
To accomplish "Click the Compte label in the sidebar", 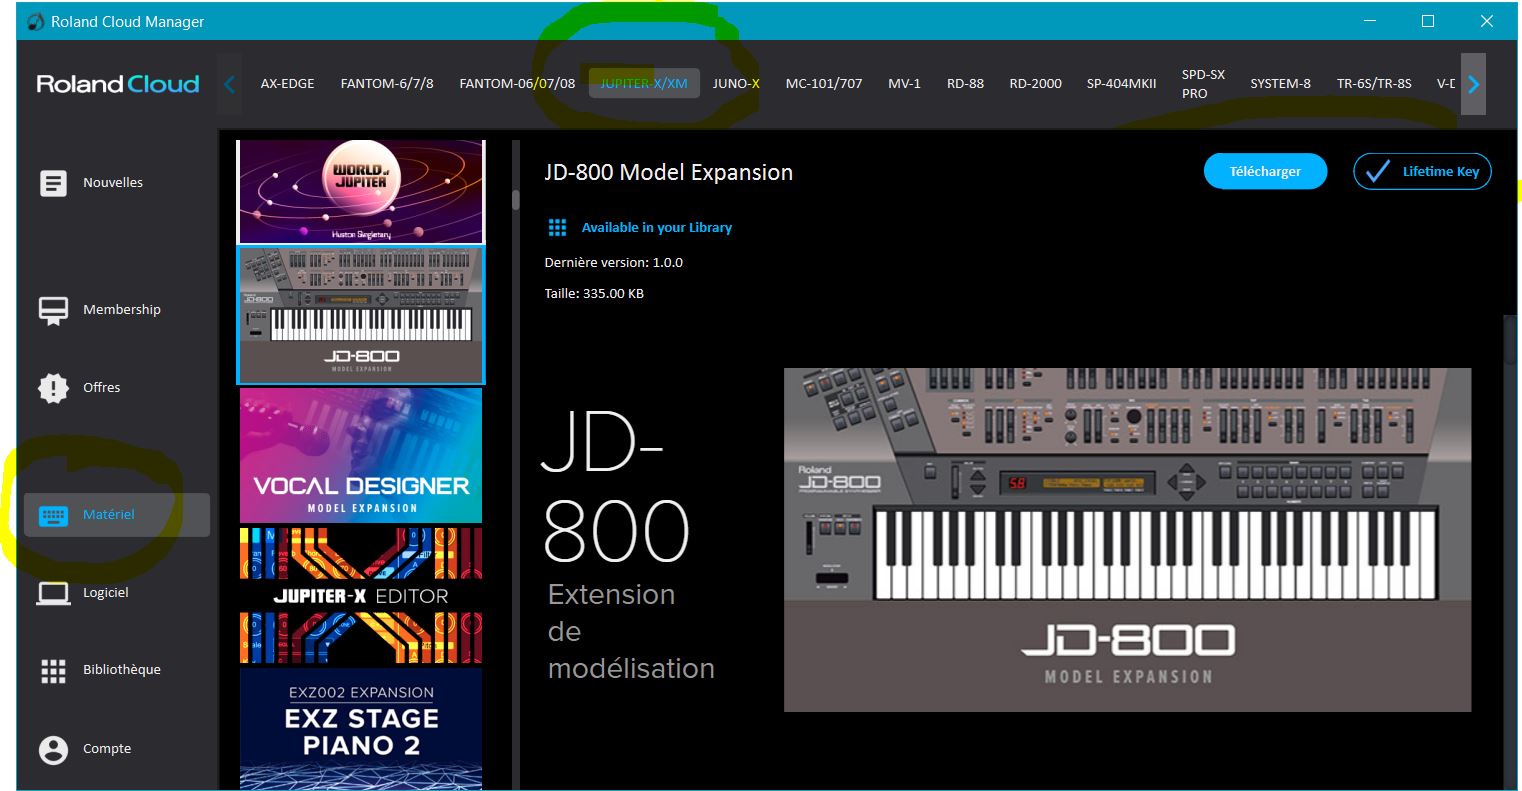I will coord(107,749).
